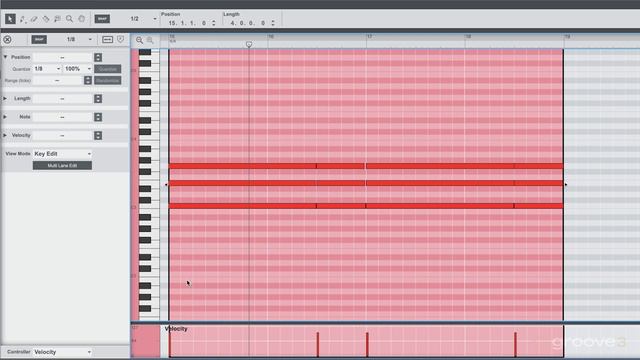Toggle the Snap button in editor header

(39, 40)
